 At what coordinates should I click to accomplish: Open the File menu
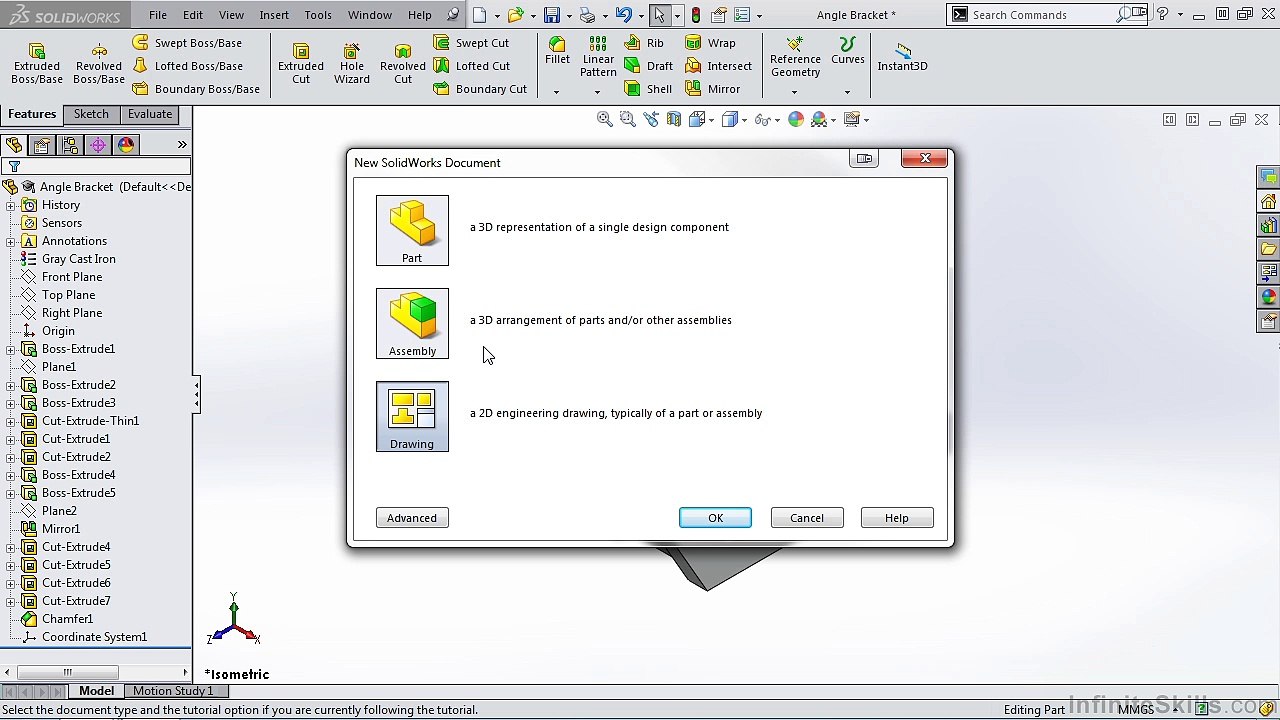pos(158,15)
